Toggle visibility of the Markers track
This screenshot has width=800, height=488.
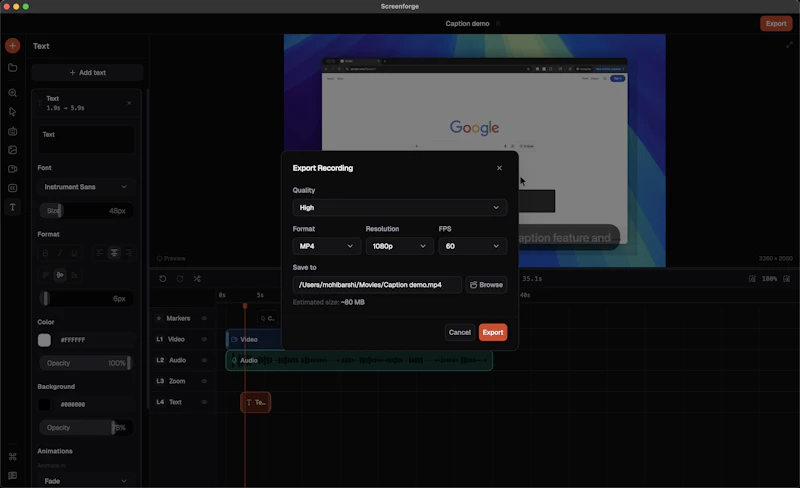click(204, 318)
